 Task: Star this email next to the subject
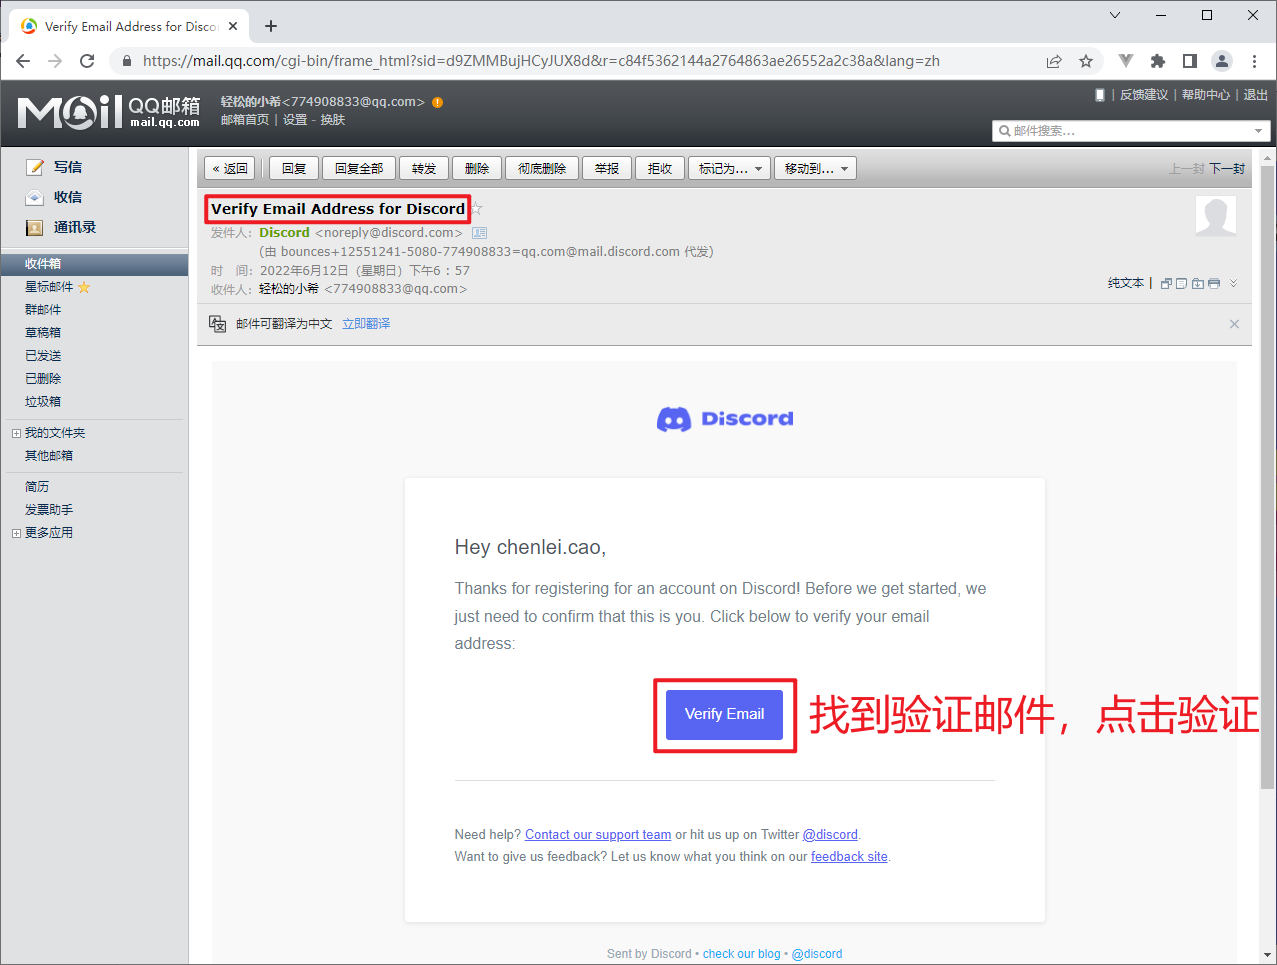pos(477,209)
